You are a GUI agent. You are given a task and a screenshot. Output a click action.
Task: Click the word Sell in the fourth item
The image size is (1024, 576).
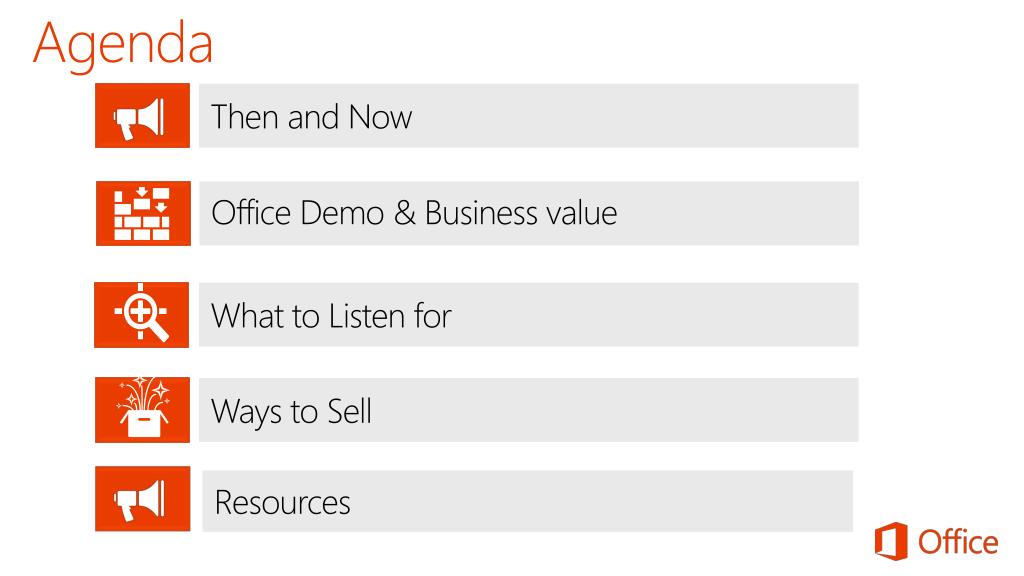(x=349, y=411)
